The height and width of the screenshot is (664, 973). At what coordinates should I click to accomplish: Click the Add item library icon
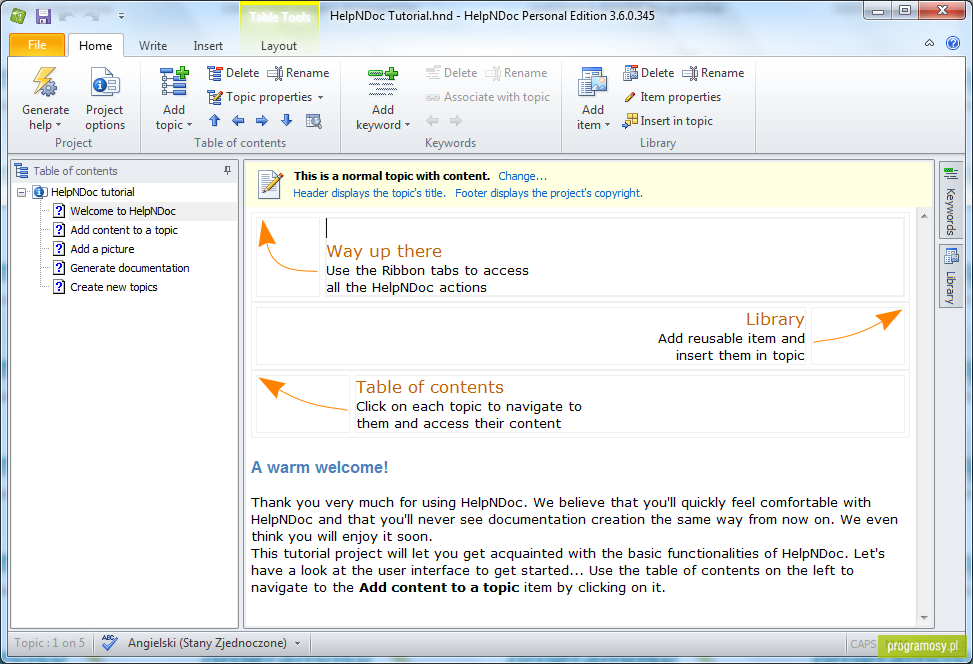tap(593, 82)
